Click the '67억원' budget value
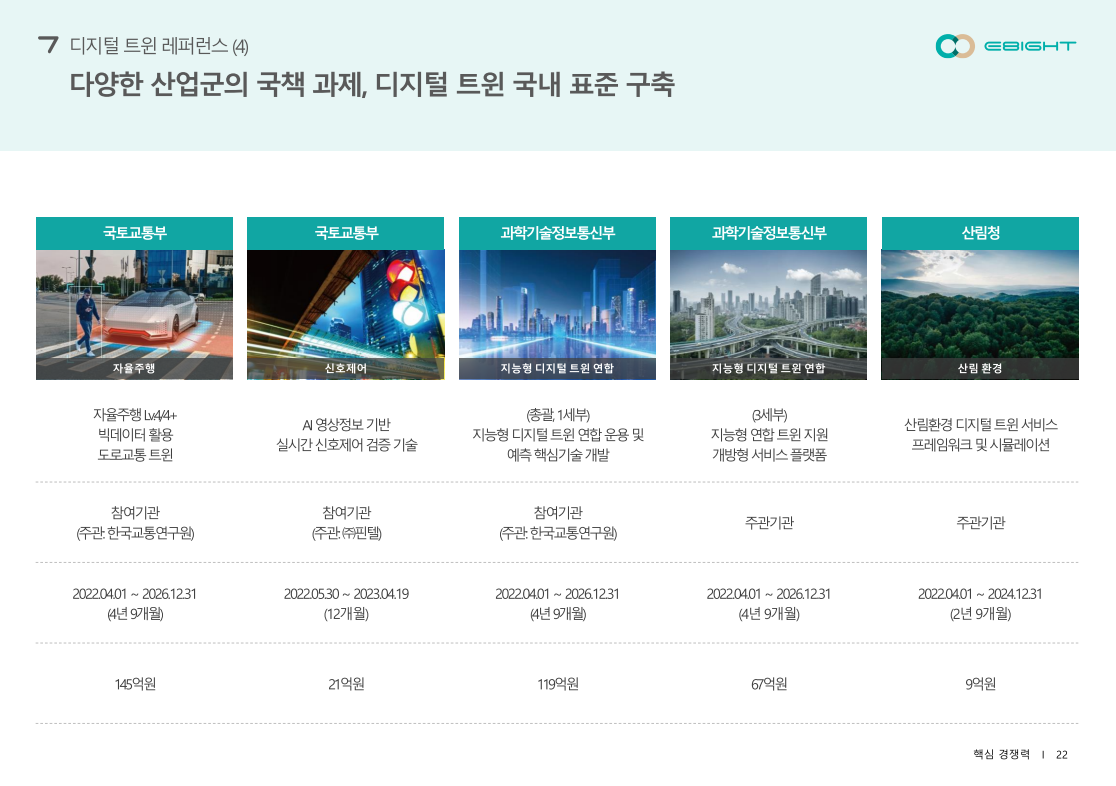Image resolution: width=1116 pixels, height=786 pixels. click(x=769, y=684)
